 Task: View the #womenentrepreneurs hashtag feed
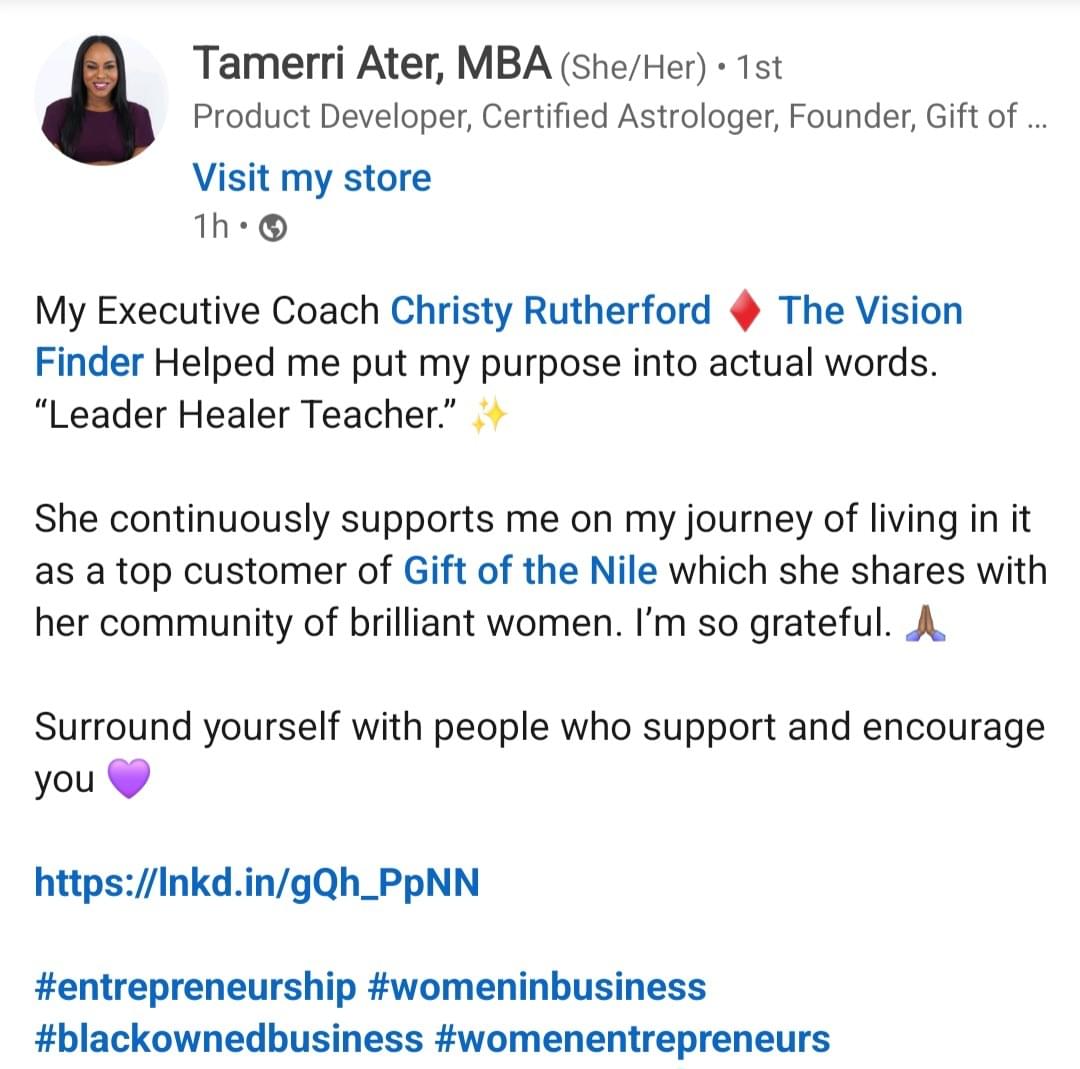coord(633,1039)
